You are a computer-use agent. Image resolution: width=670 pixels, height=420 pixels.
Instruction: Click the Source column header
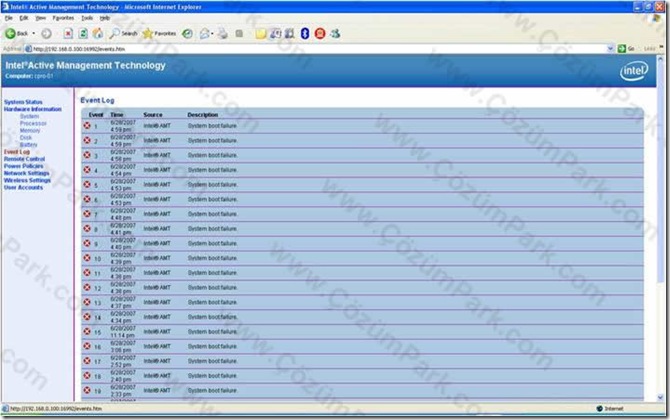153,115
